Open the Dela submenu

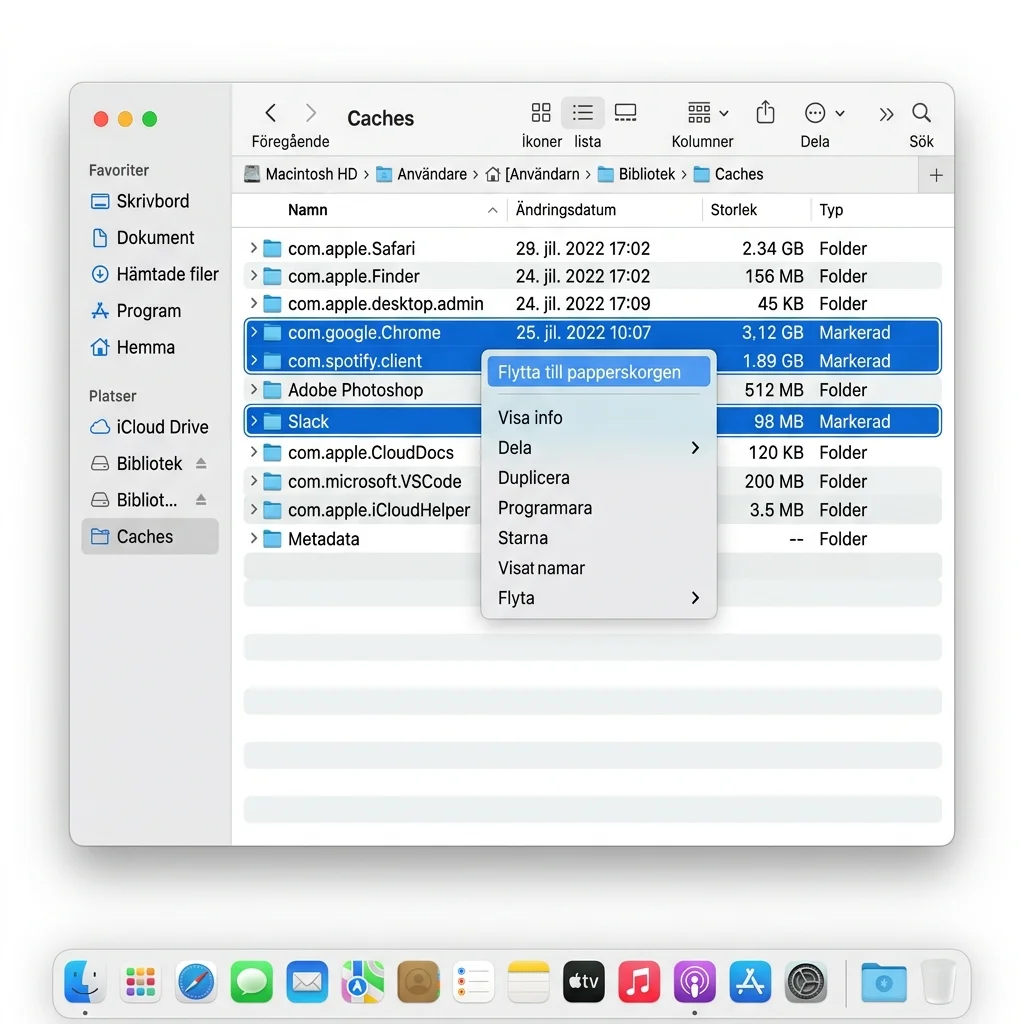[599, 447]
